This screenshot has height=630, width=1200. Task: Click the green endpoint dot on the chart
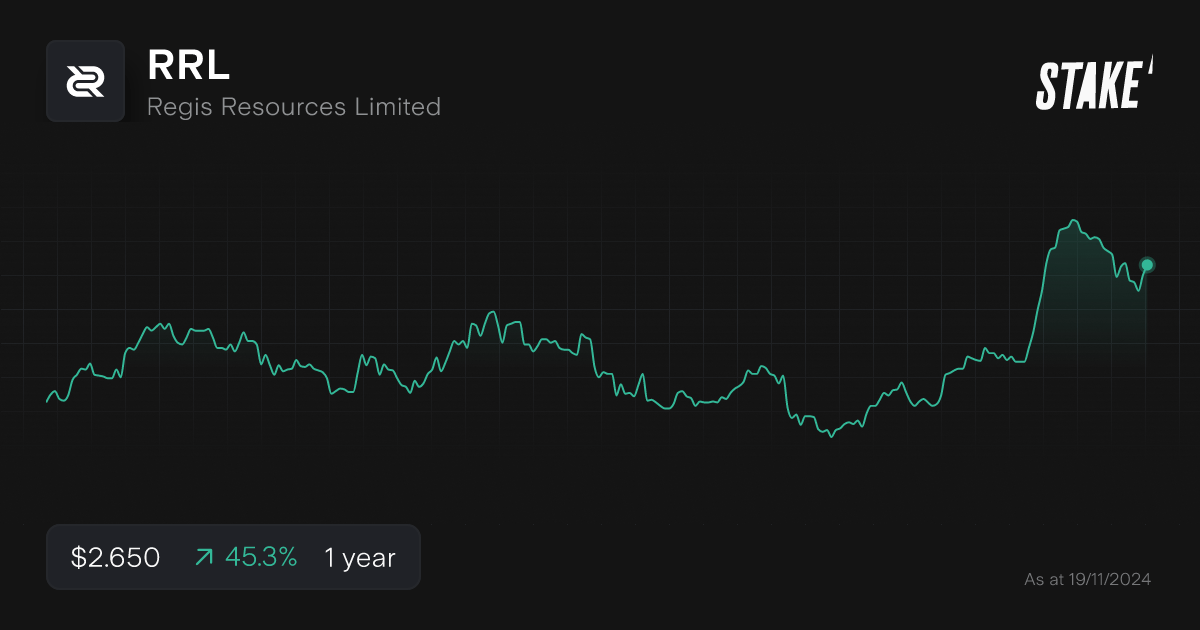click(x=1146, y=265)
